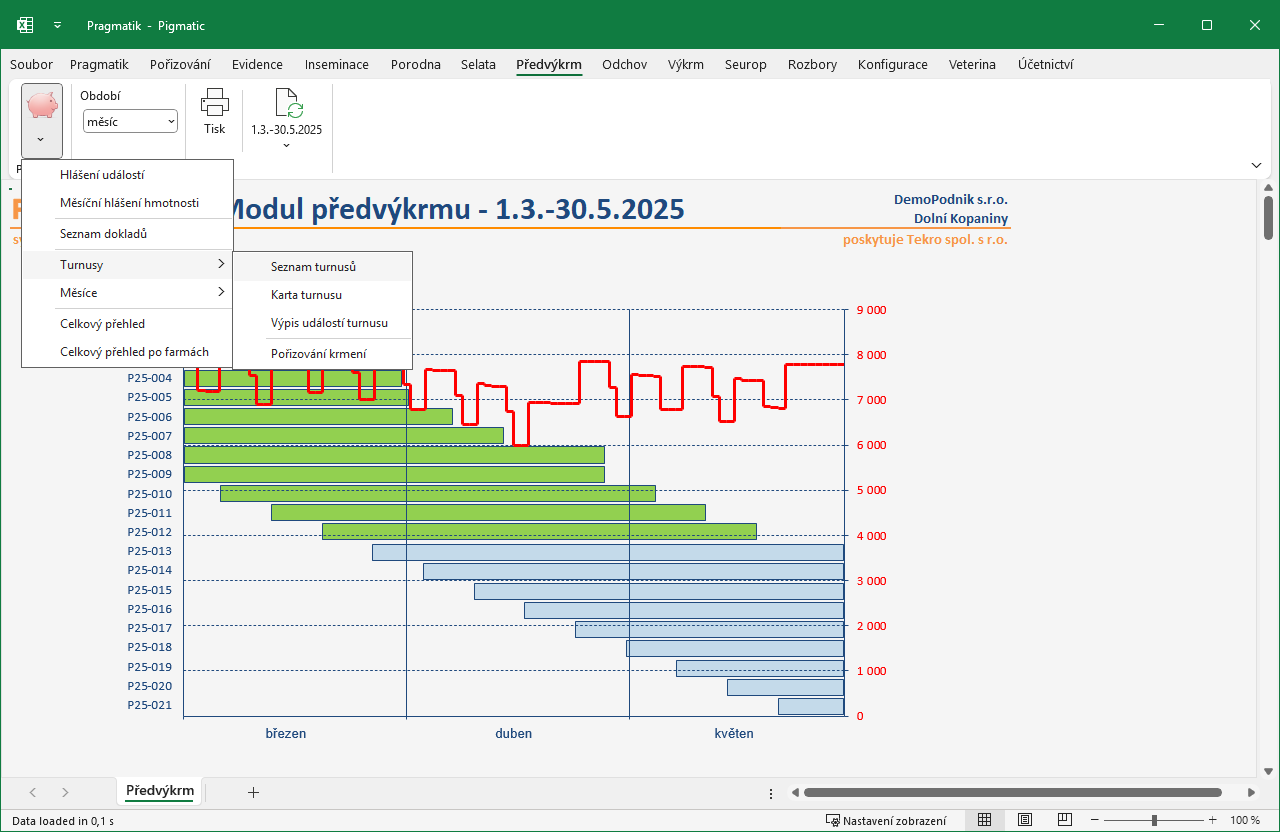Image resolution: width=1280 pixels, height=832 pixels.
Task: Choose Karta turnusu in the submenu
Action: [322, 295]
